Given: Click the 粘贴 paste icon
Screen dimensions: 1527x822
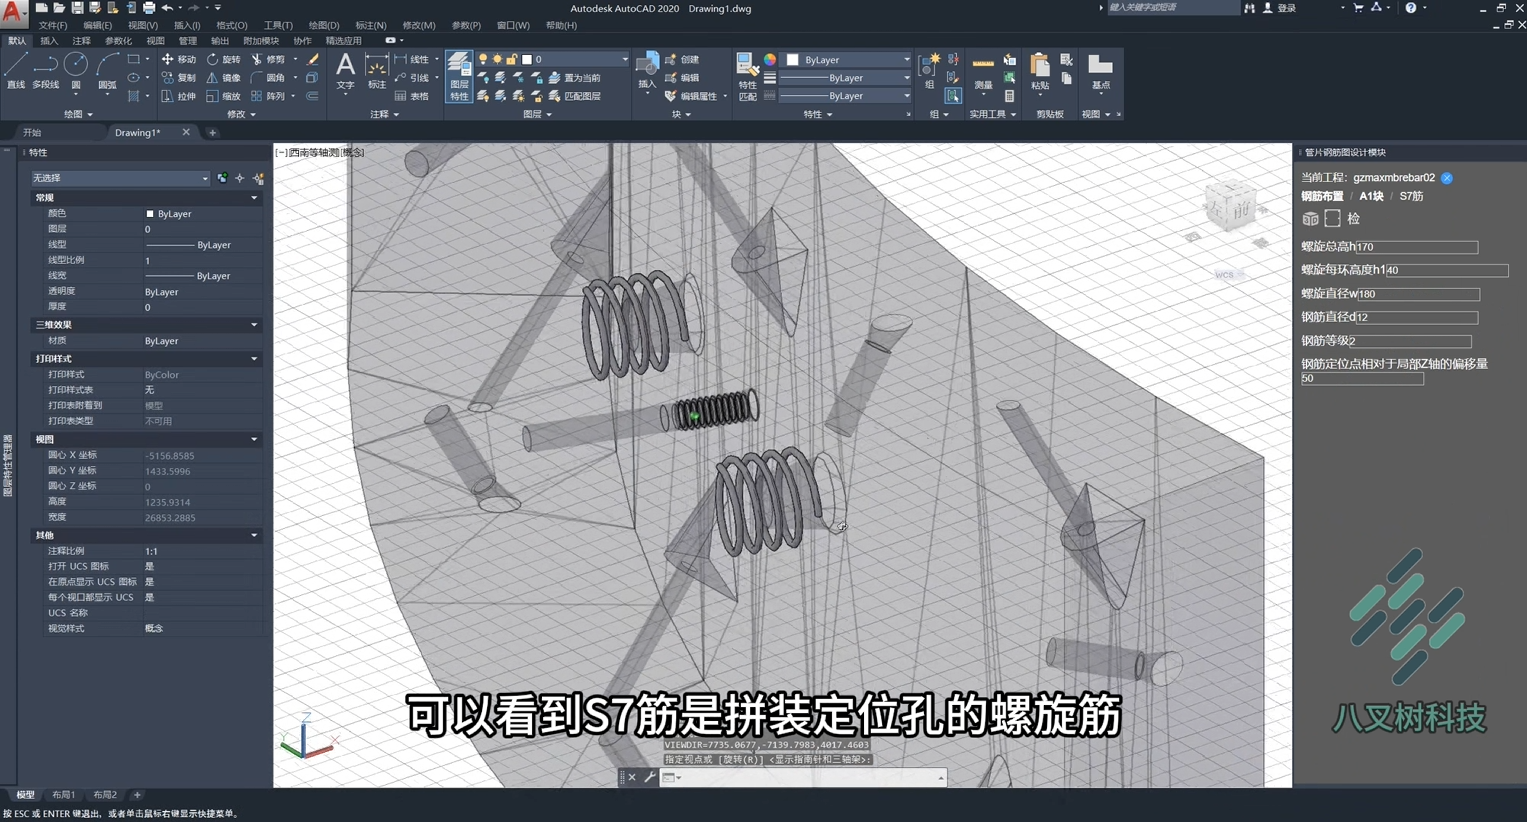Looking at the screenshot, I should click(1040, 72).
